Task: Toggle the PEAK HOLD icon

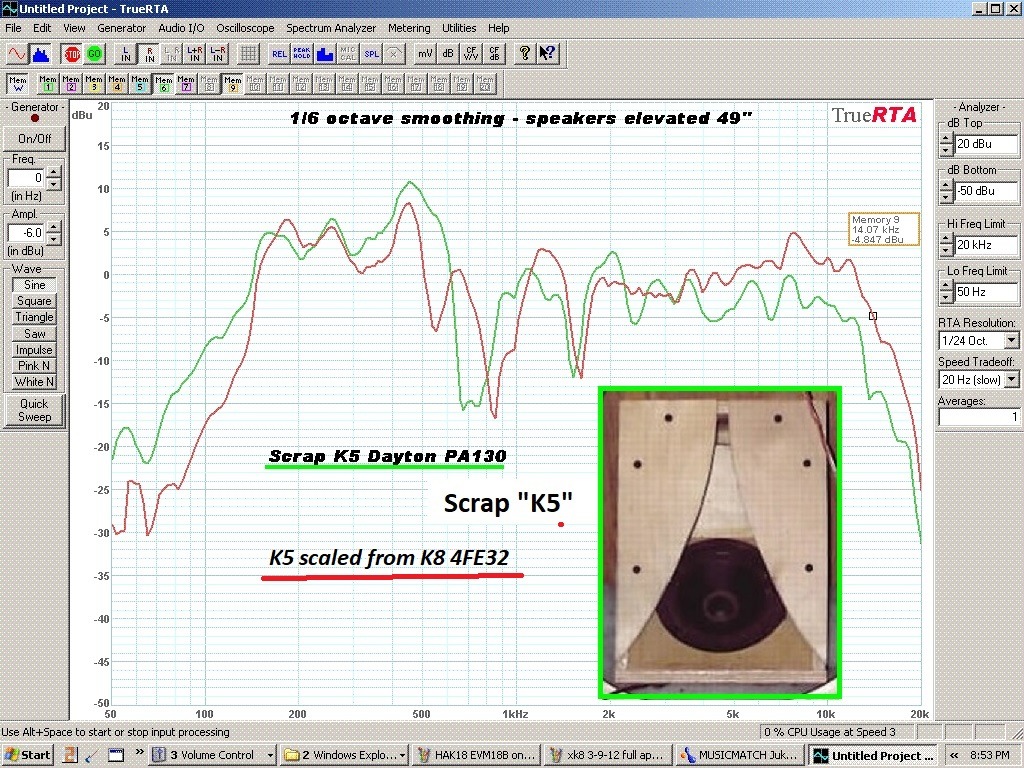Action: [302, 54]
